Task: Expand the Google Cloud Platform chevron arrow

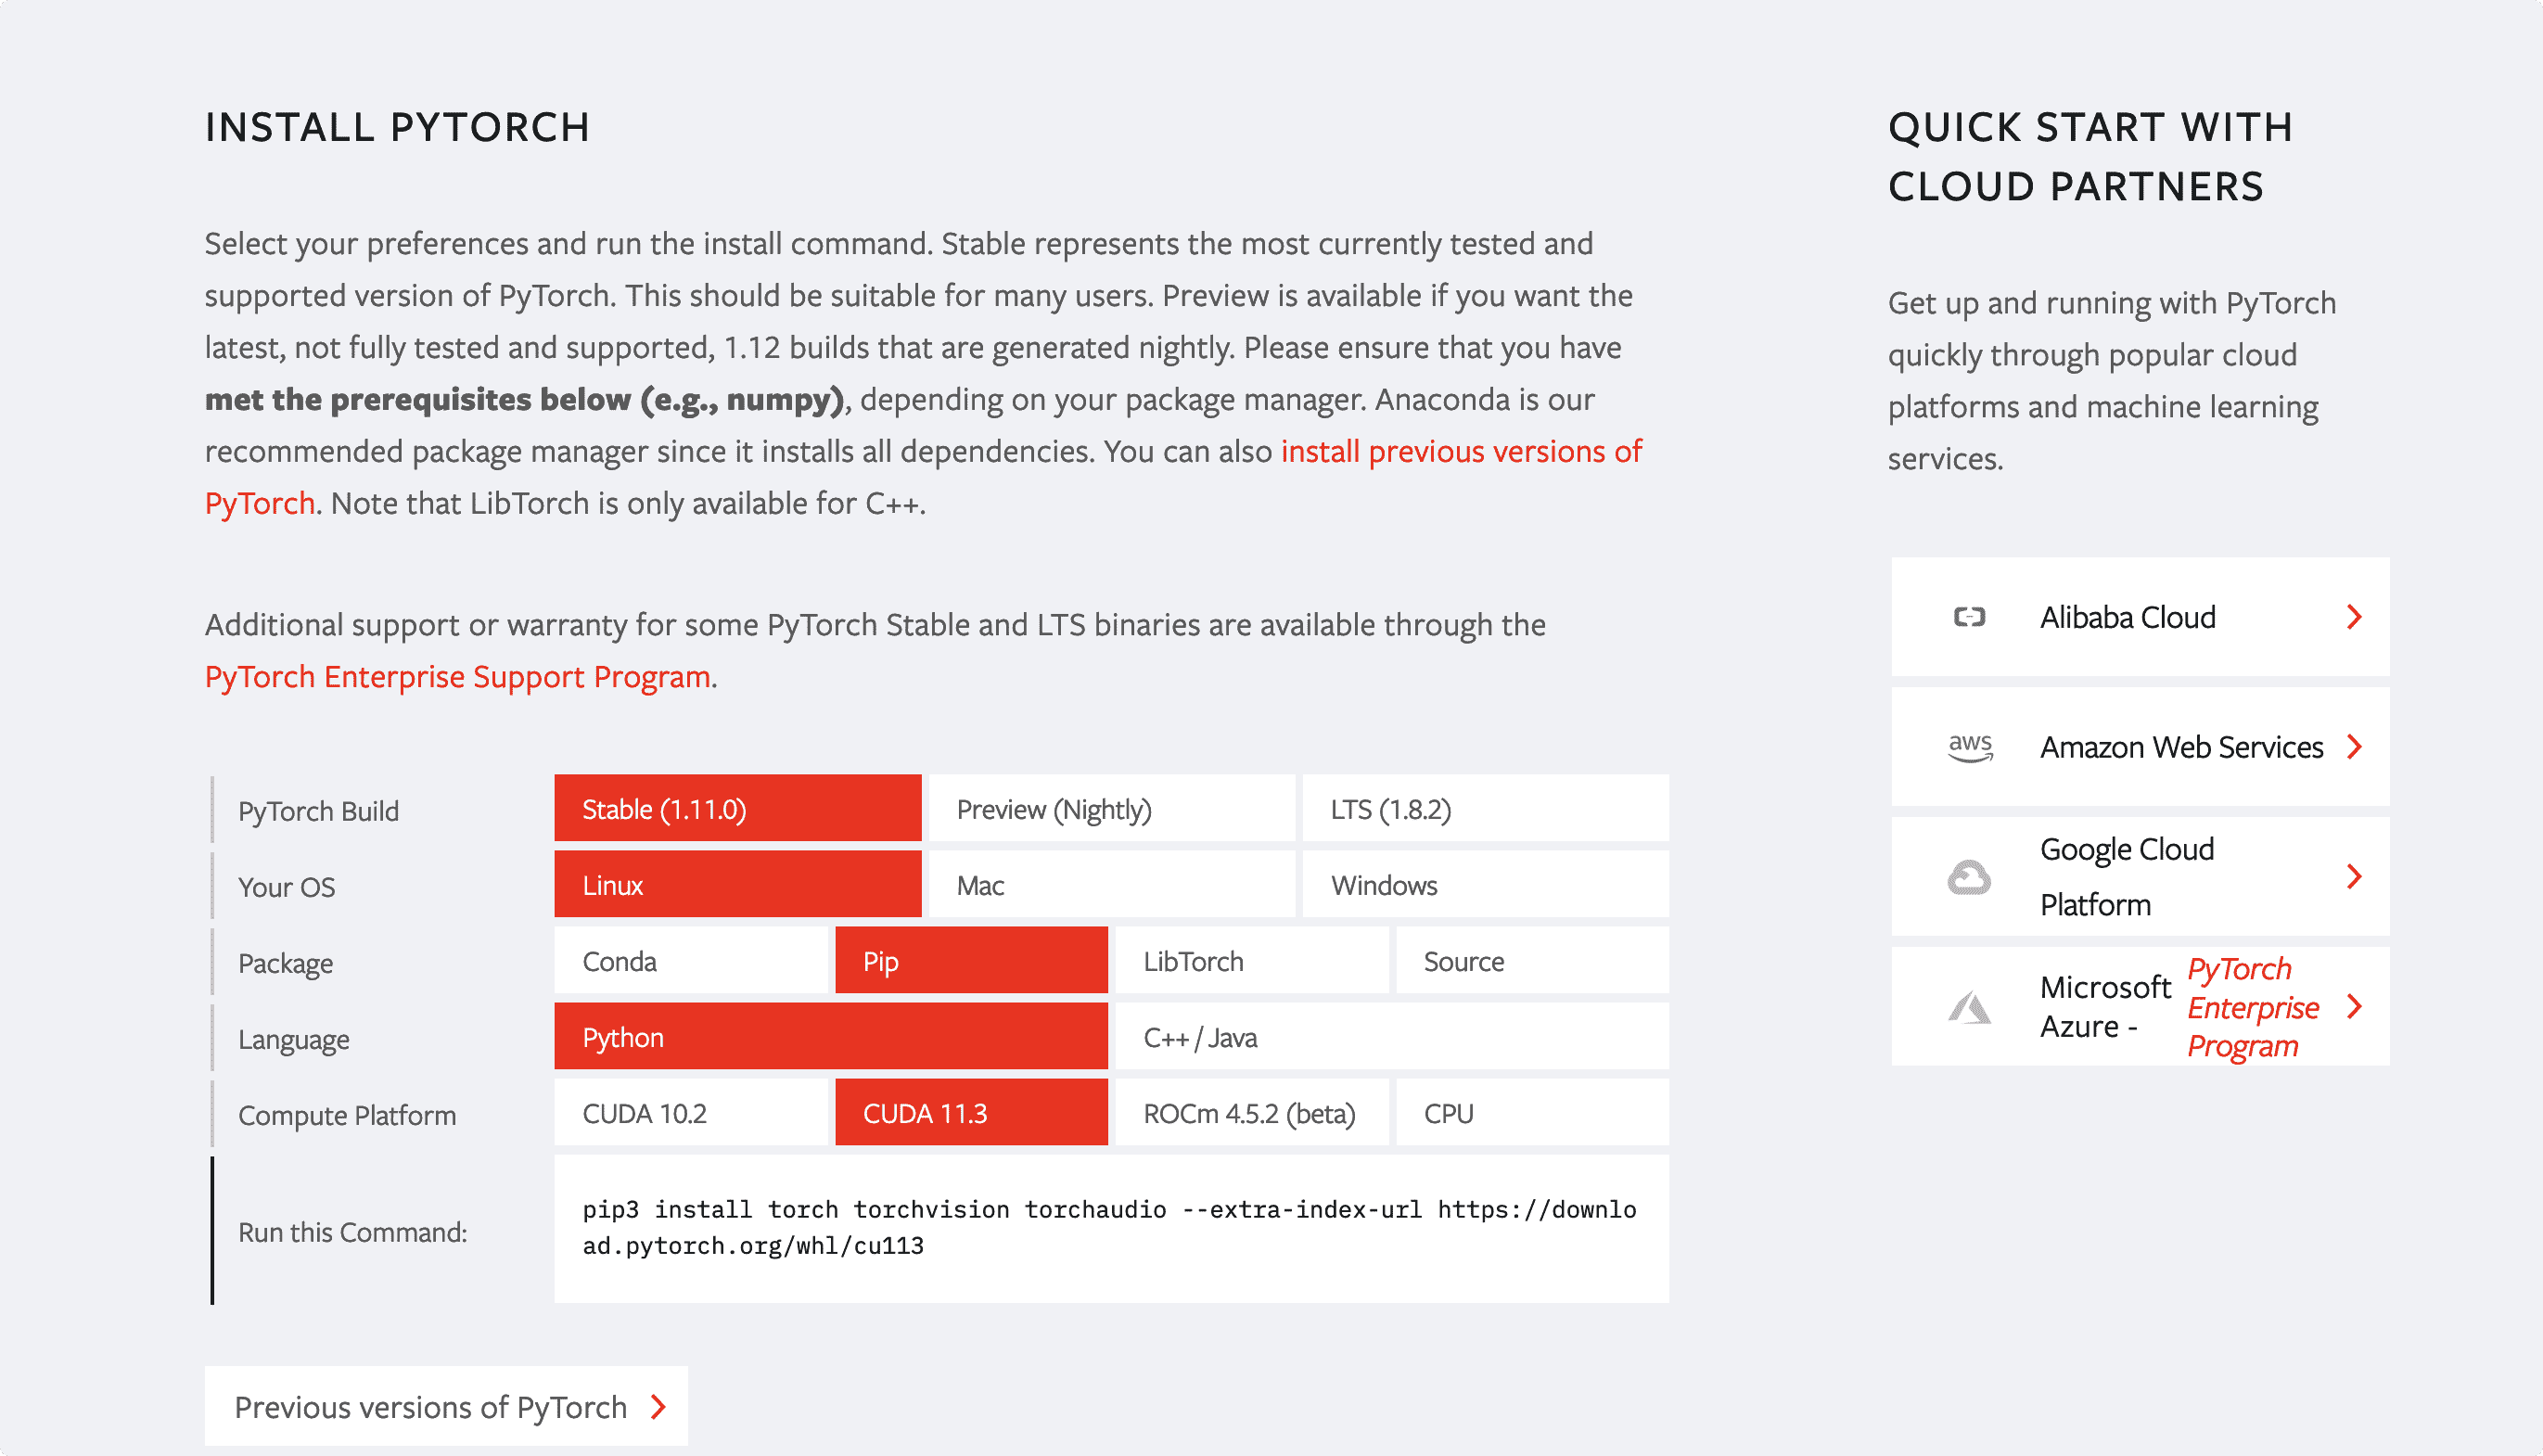Action: [2354, 877]
